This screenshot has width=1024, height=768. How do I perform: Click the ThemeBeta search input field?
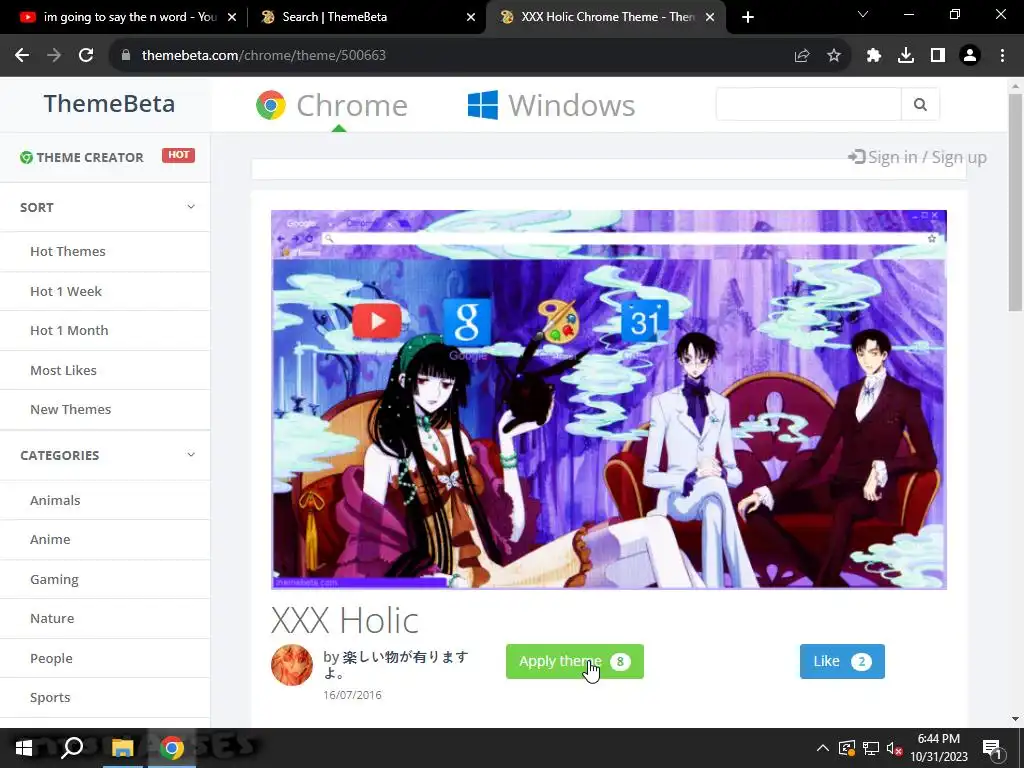tap(808, 104)
